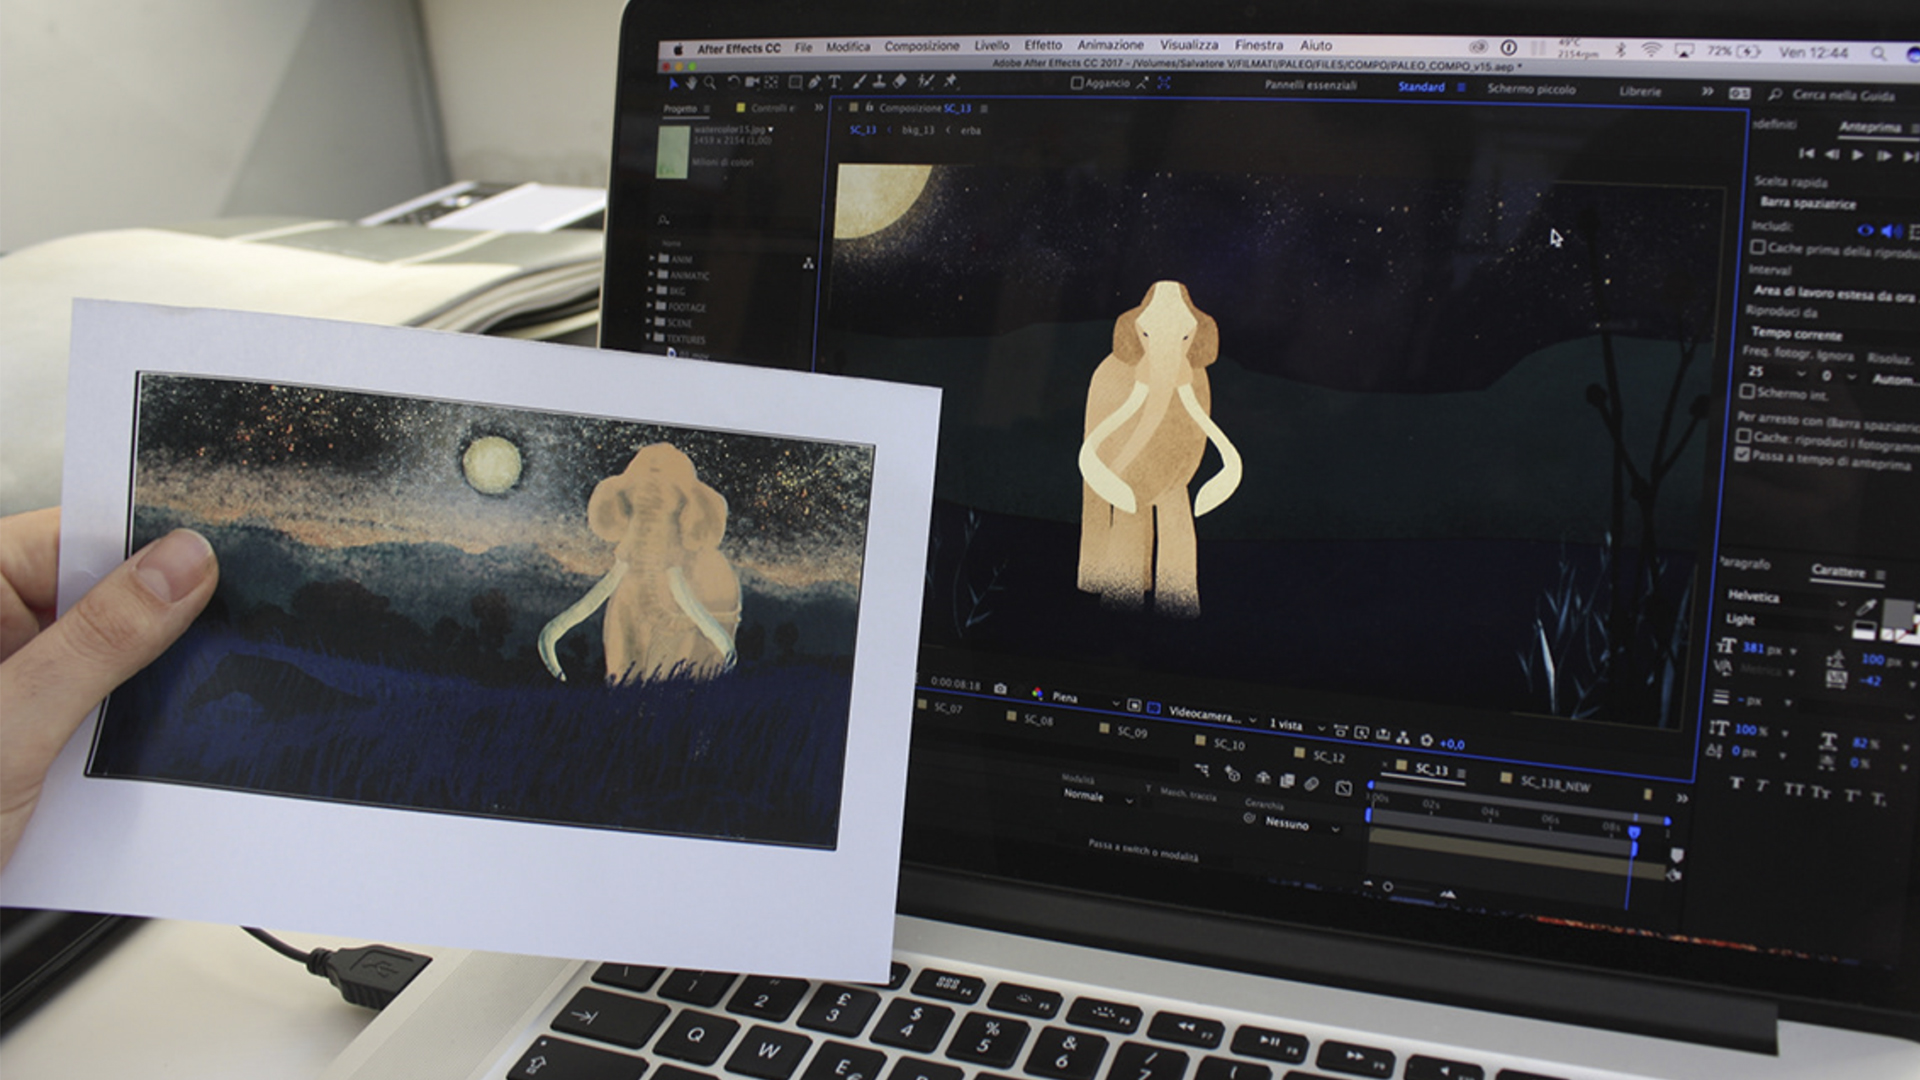Enable Cache: riproduci i fotogrammi checkbox
Image resolution: width=1920 pixels, height=1080 pixels.
tap(1743, 436)
